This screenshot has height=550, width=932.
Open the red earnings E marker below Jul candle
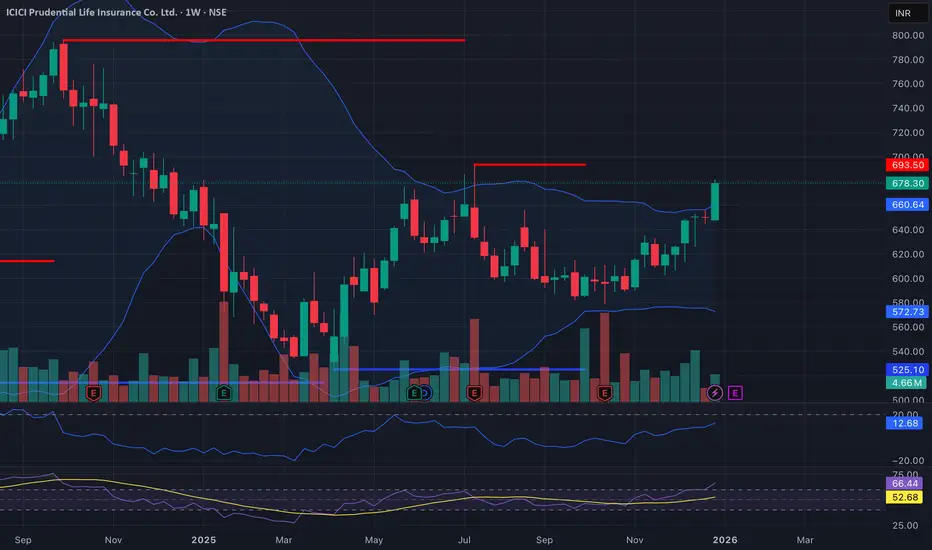pos(474,392)
